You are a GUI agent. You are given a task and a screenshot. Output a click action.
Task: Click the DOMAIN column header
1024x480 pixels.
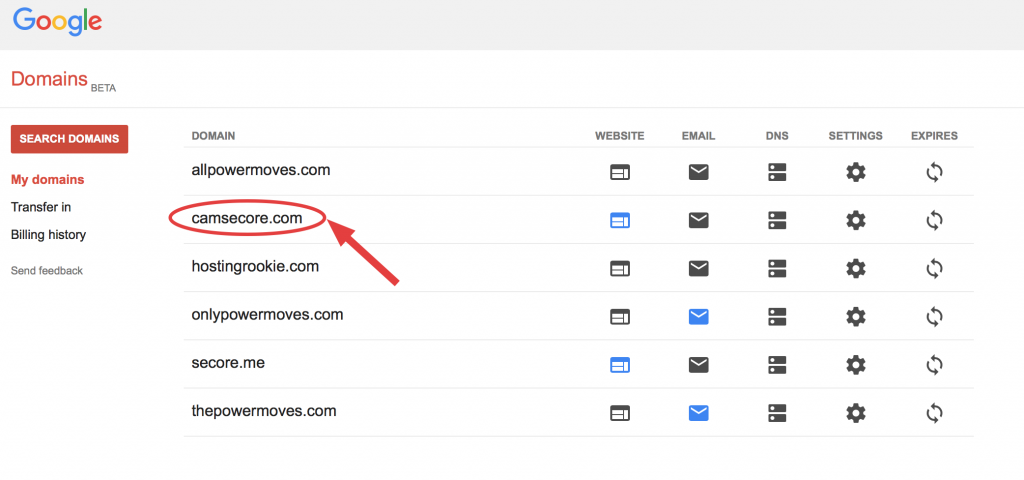click(214, 136)
